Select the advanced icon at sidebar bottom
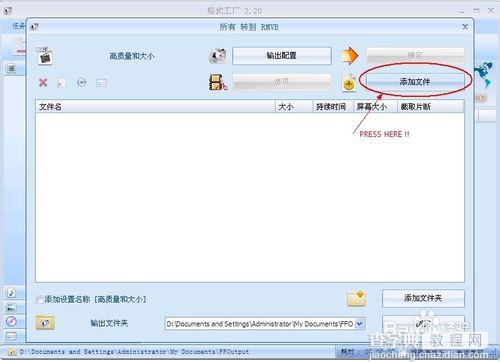Screen dimensions: 500x362 coord(11,336)
